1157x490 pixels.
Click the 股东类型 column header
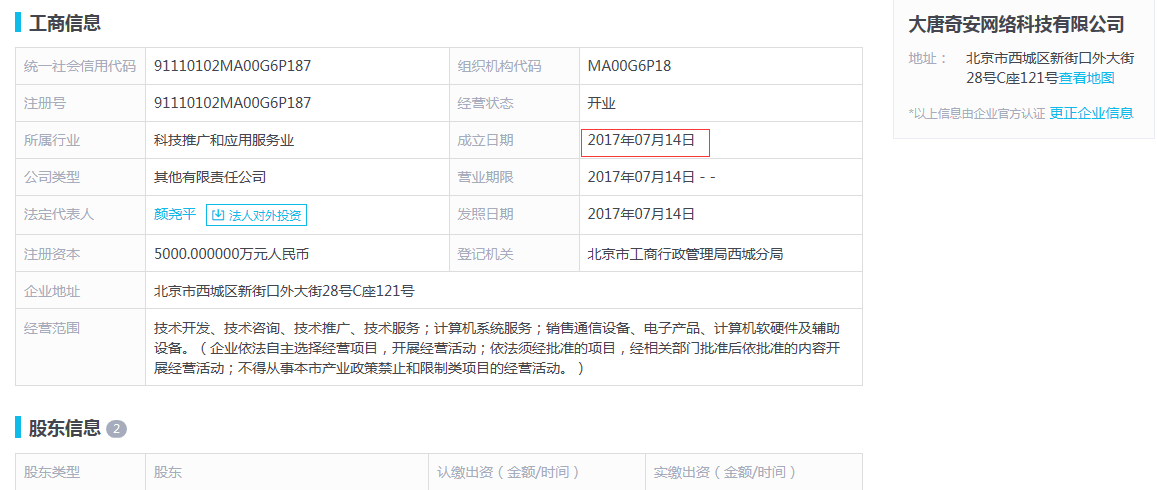pyautogui.click(x=80, y=472)
